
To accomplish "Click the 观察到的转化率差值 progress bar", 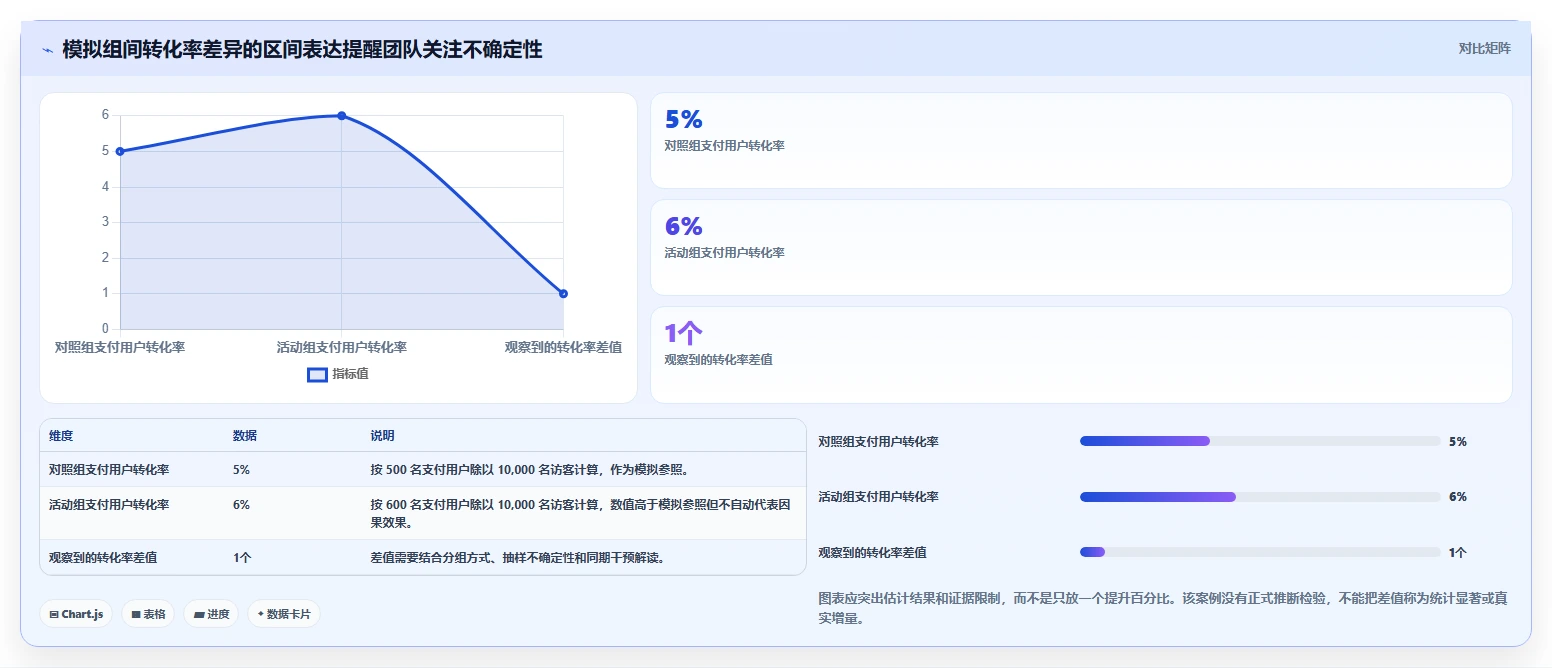I will coord(1260,552).
